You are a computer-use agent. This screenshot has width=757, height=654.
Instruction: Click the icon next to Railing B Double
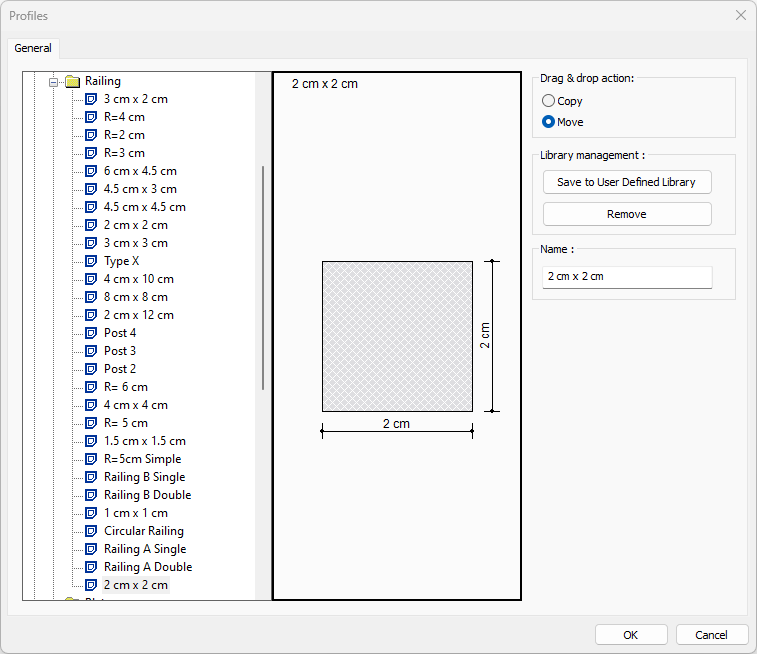91,495
